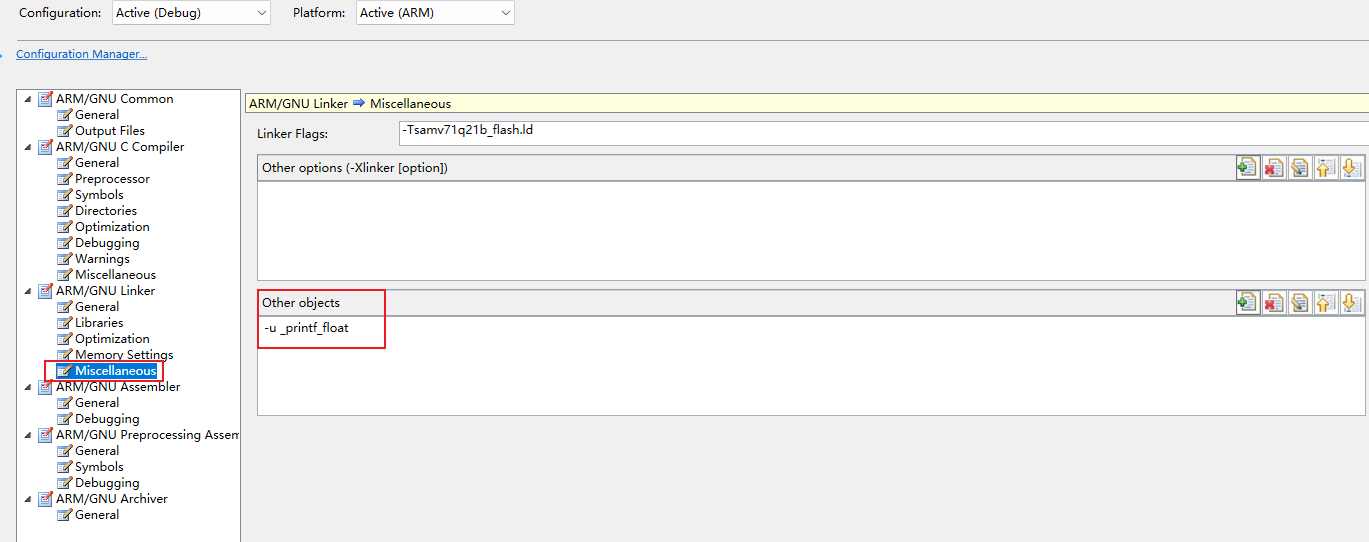Click the 'Other objects' section header
Image resolution: width=1369 pixels, height=542 pixels.
[301, 303]
